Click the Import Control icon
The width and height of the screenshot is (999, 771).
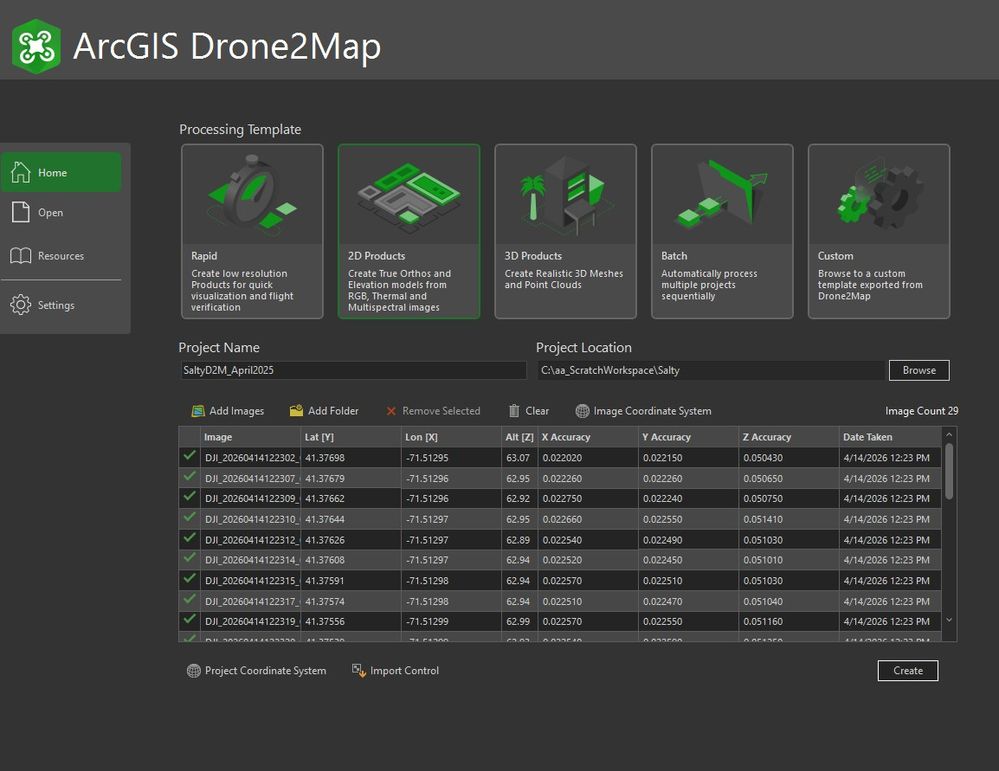tap(359, 670)
